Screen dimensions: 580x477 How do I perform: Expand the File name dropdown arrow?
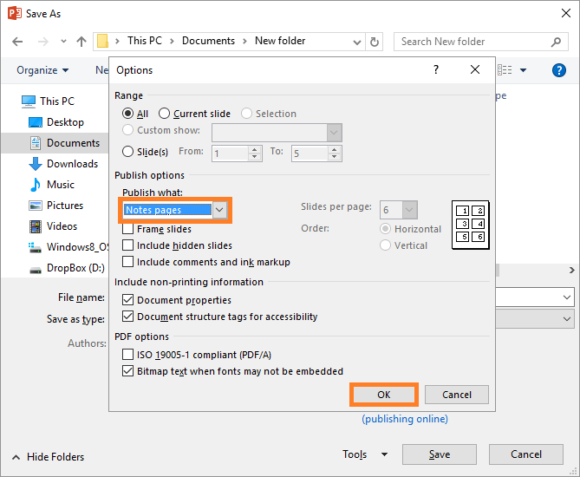pyautogui.click(x=567, y=297)
